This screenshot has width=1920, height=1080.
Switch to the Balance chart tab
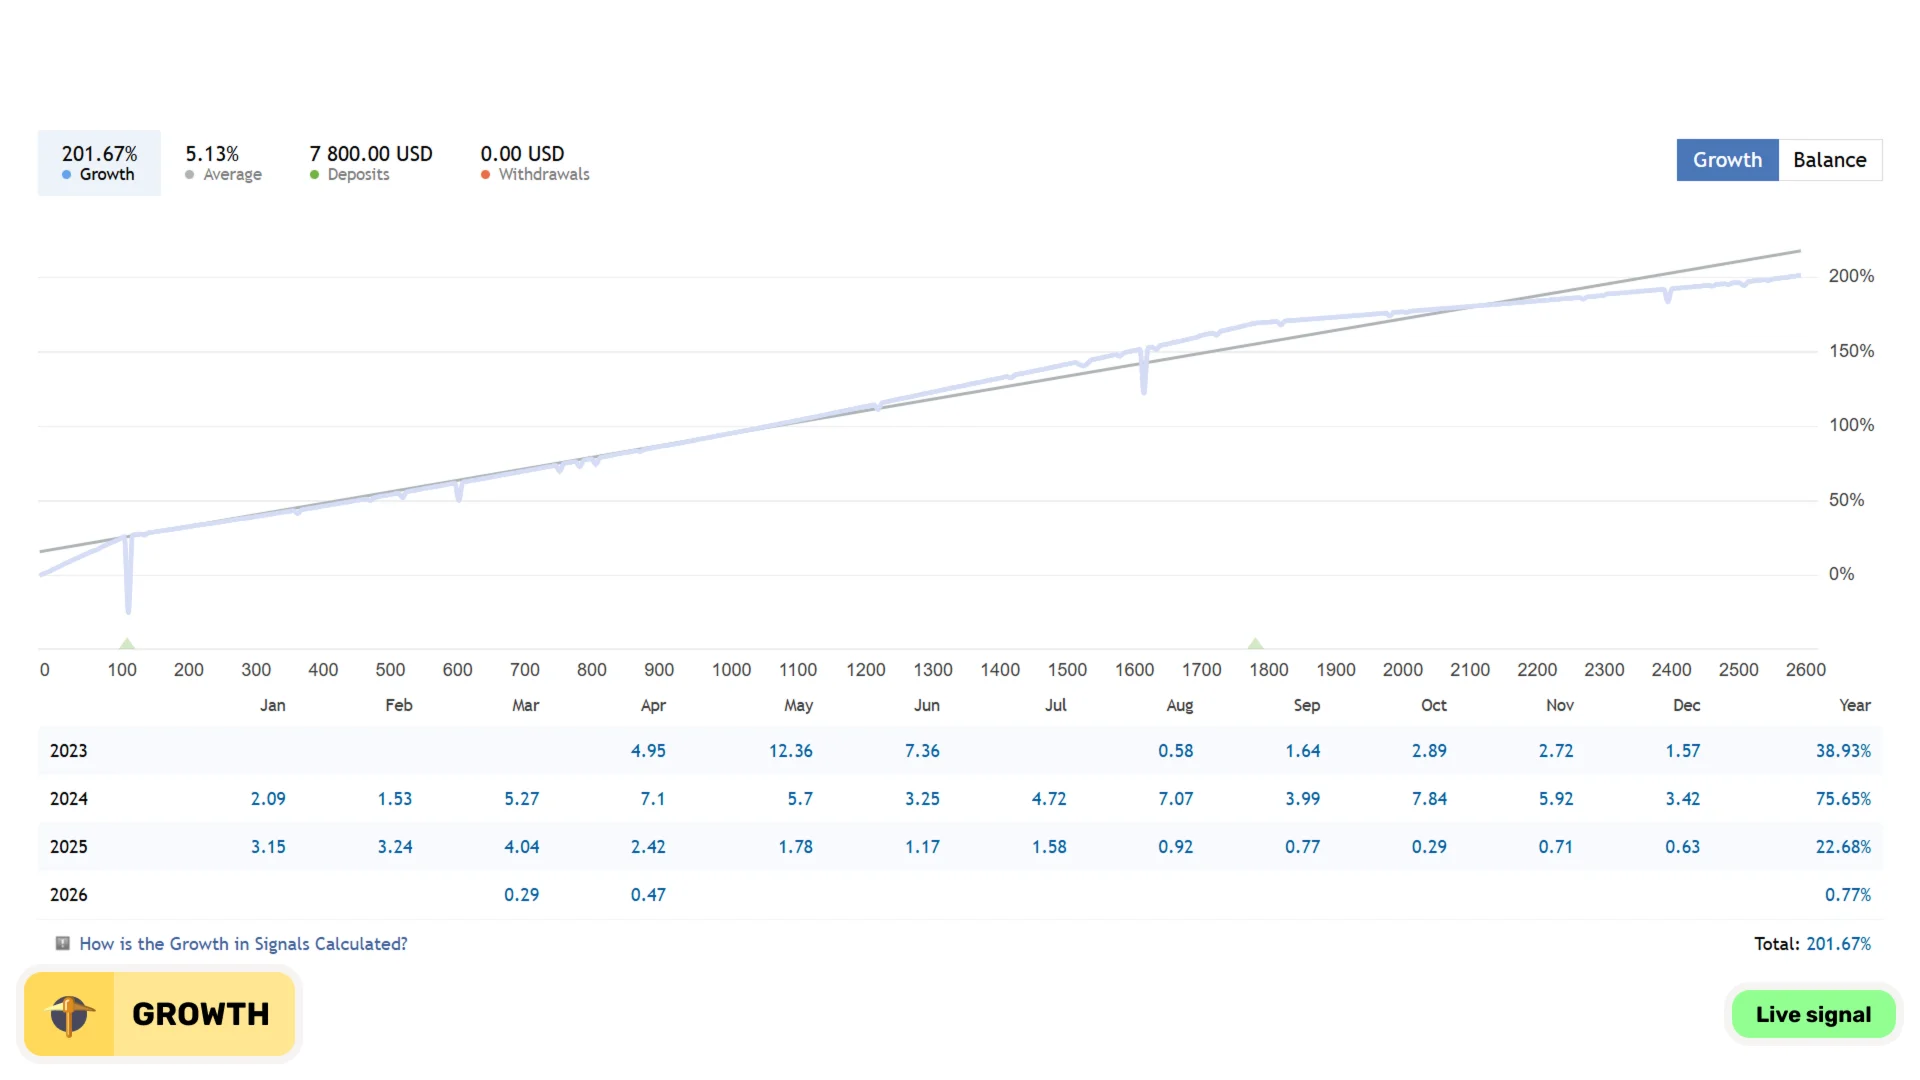tap(1830, 160)
